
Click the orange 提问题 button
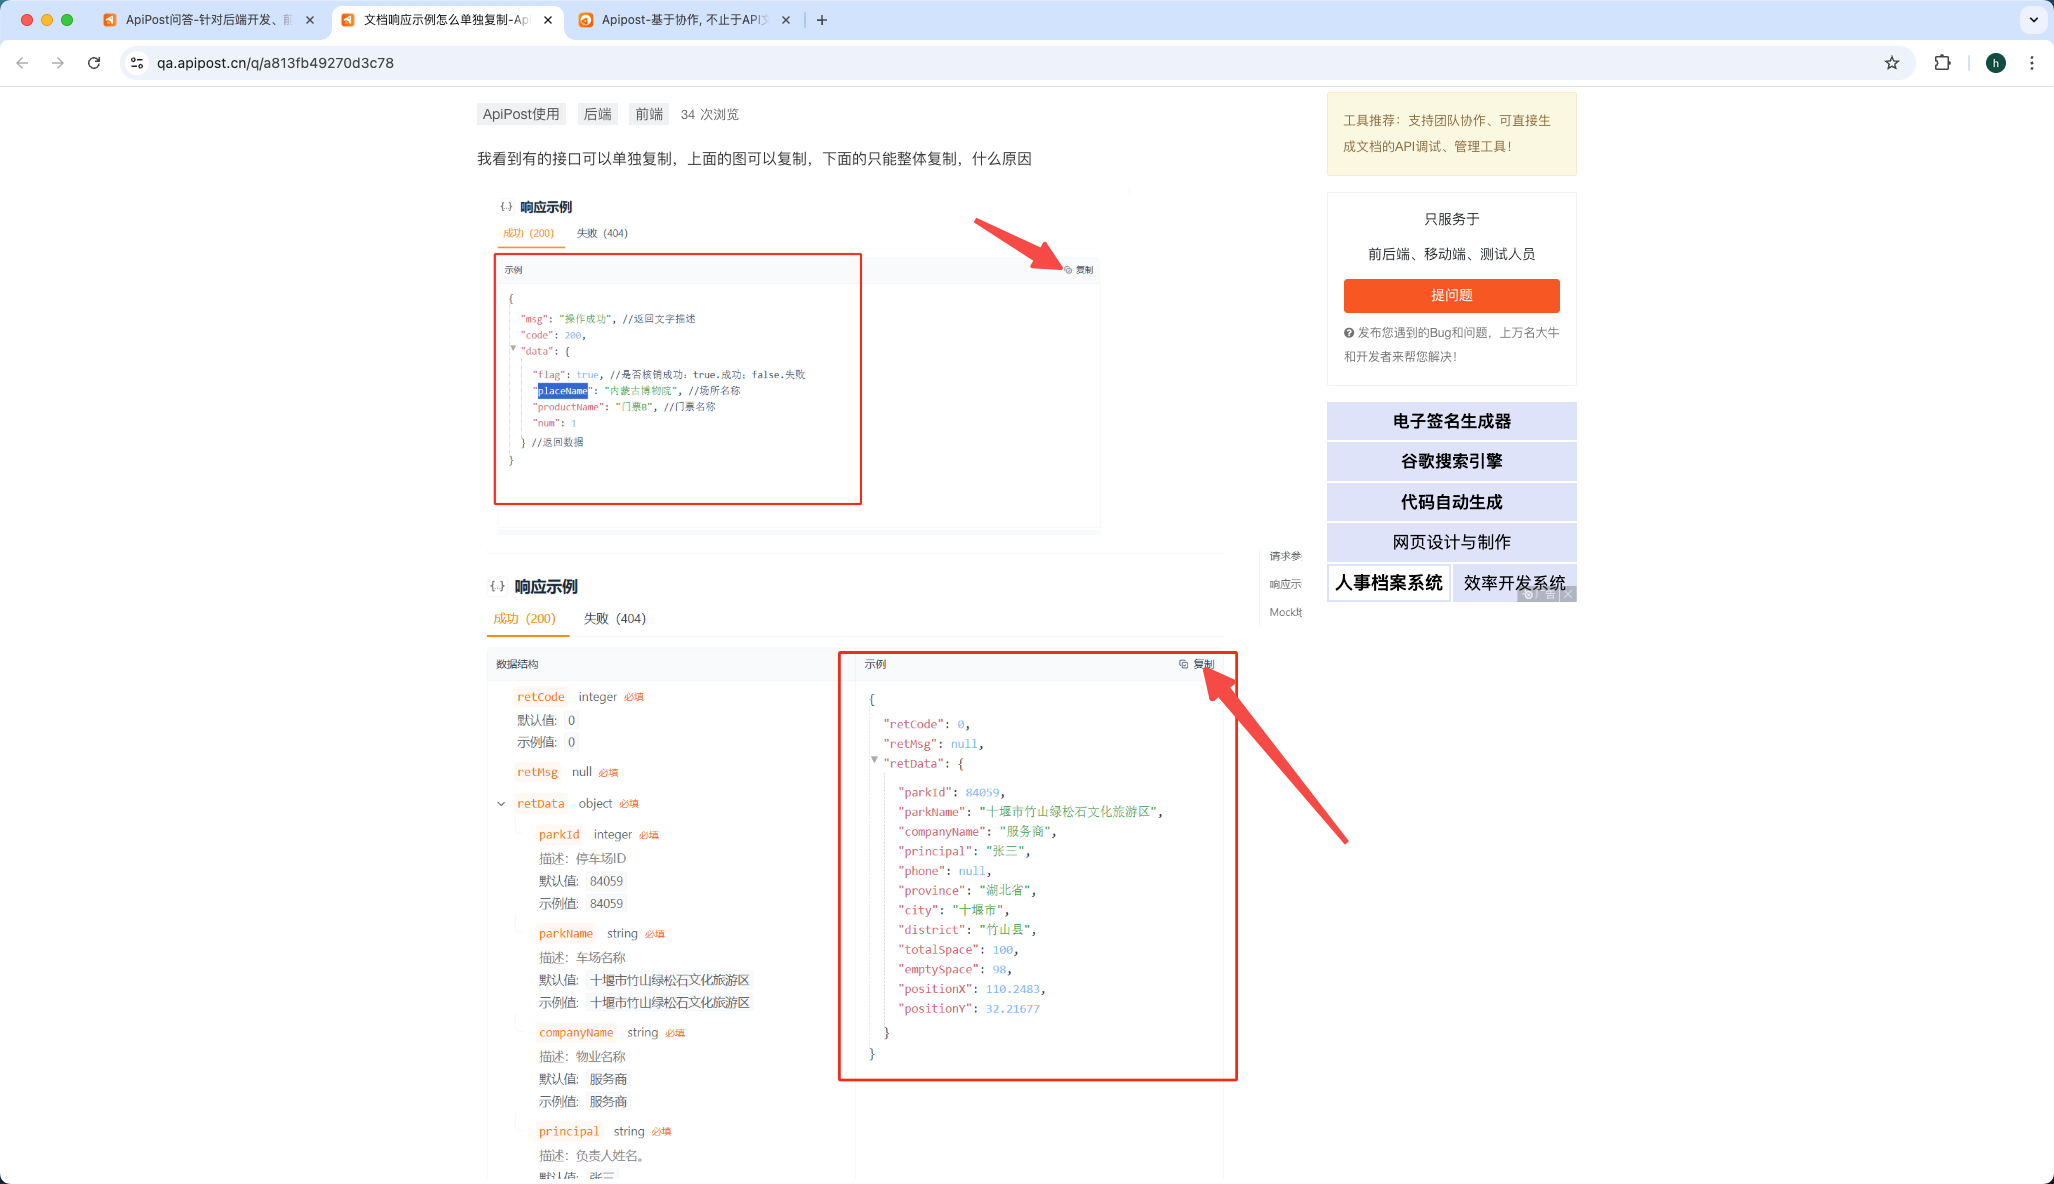click(1451, 296)
